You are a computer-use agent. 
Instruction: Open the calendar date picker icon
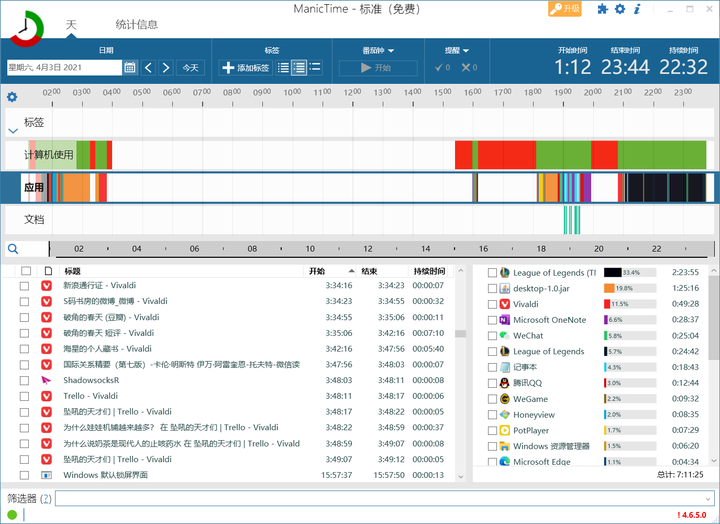pyautogui.click(x=130, y=68)
